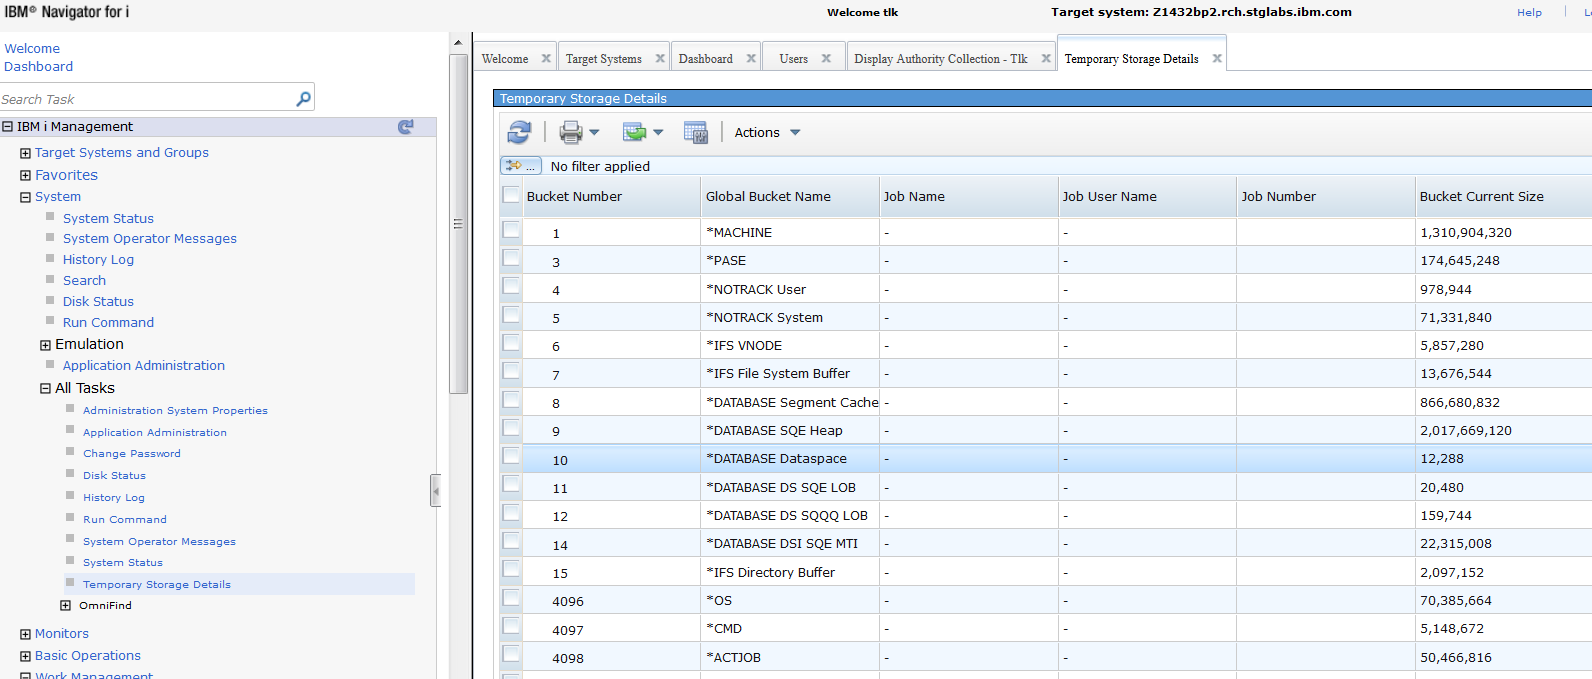
Task: Expand the Basic Operations node
Action: [x=26, y=656]
